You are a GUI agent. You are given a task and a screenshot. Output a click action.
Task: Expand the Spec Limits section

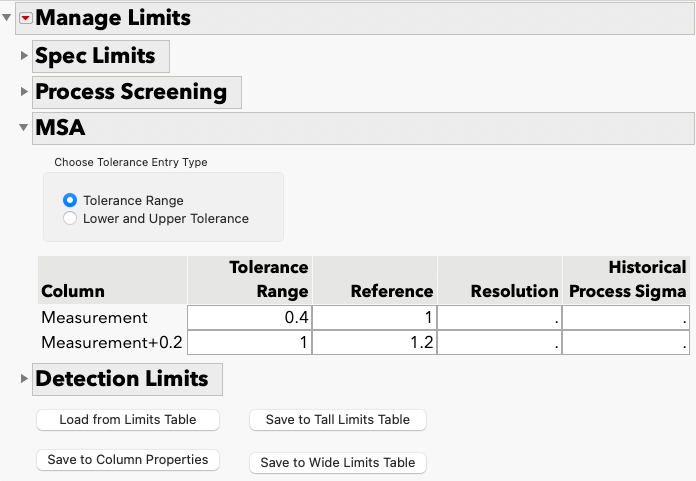click(24, 56)
